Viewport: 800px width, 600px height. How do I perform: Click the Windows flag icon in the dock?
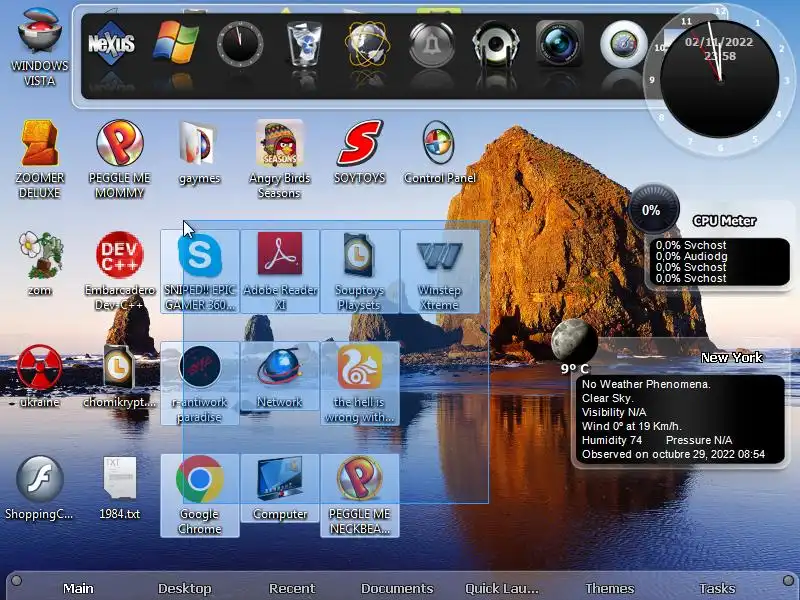coord(176,42)
